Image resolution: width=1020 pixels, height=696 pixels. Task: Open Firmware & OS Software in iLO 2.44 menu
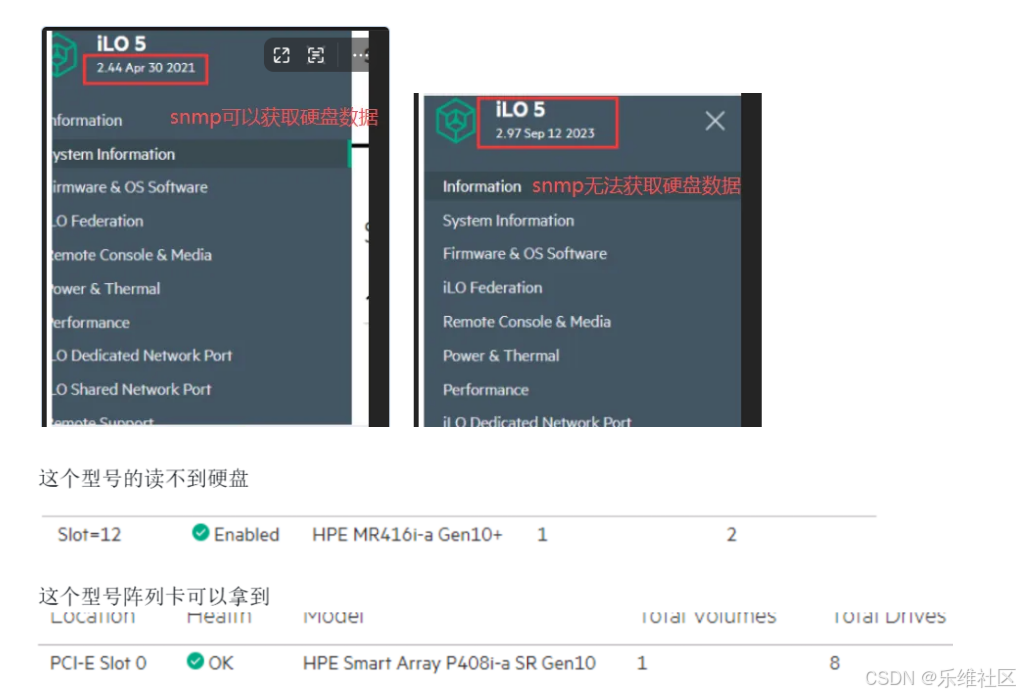pos(130,187)
